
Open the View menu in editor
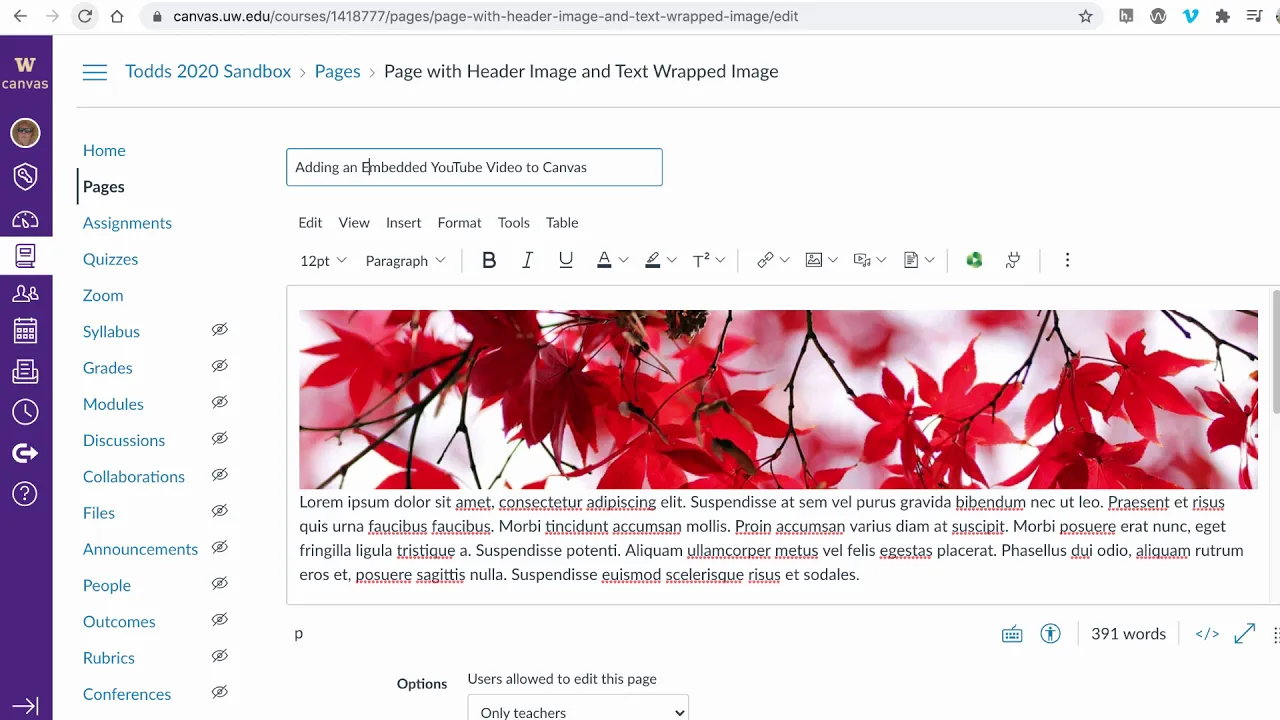click(x=354, y=222)
